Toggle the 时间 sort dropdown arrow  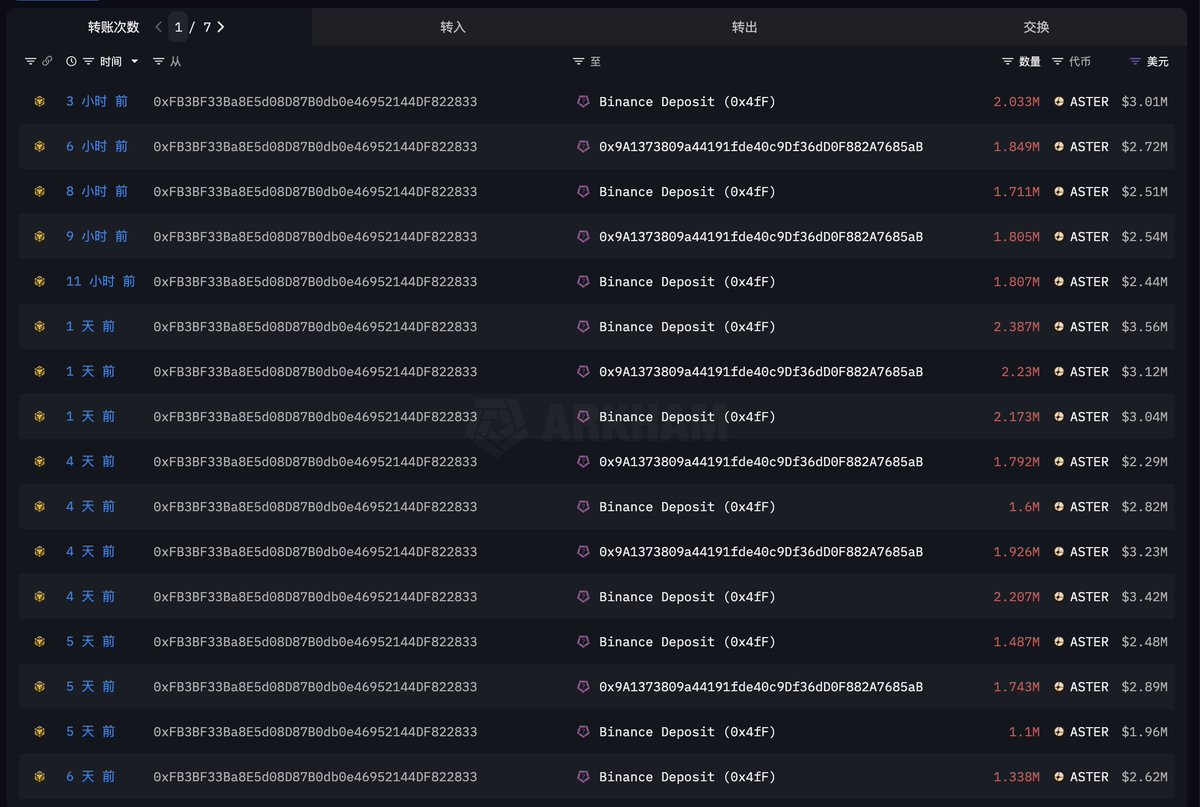click(135, 62)
